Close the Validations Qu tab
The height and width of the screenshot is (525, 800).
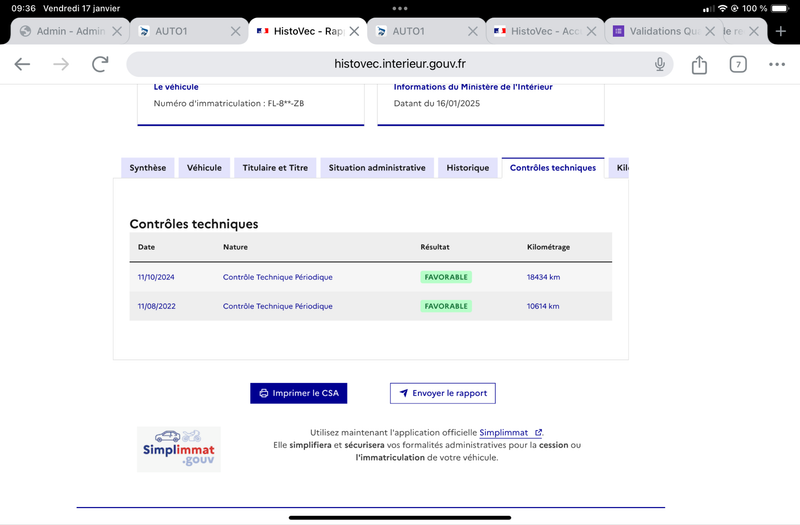(710, 31)
